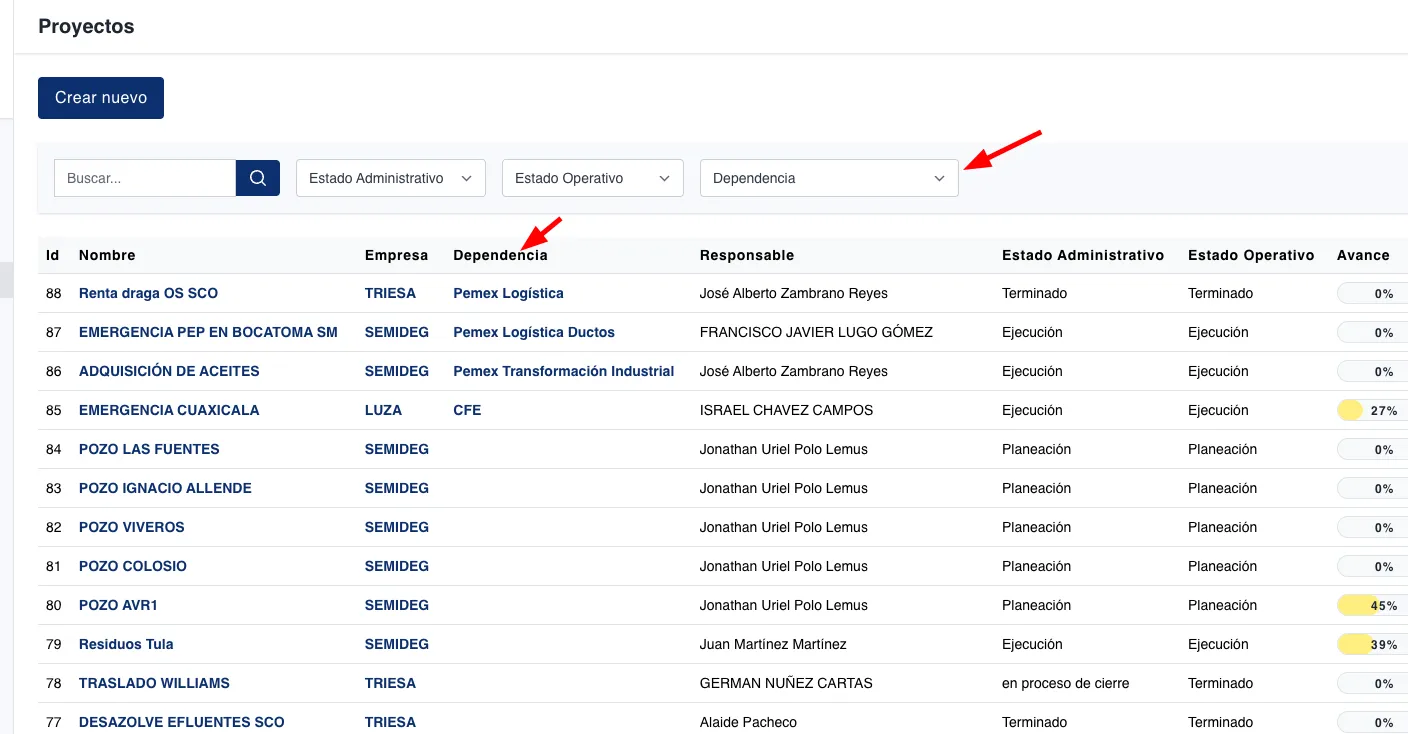Screen dimensions: 1408x734
Task: Select Pemex Transformación Industrial link
Action: [563, 371]
